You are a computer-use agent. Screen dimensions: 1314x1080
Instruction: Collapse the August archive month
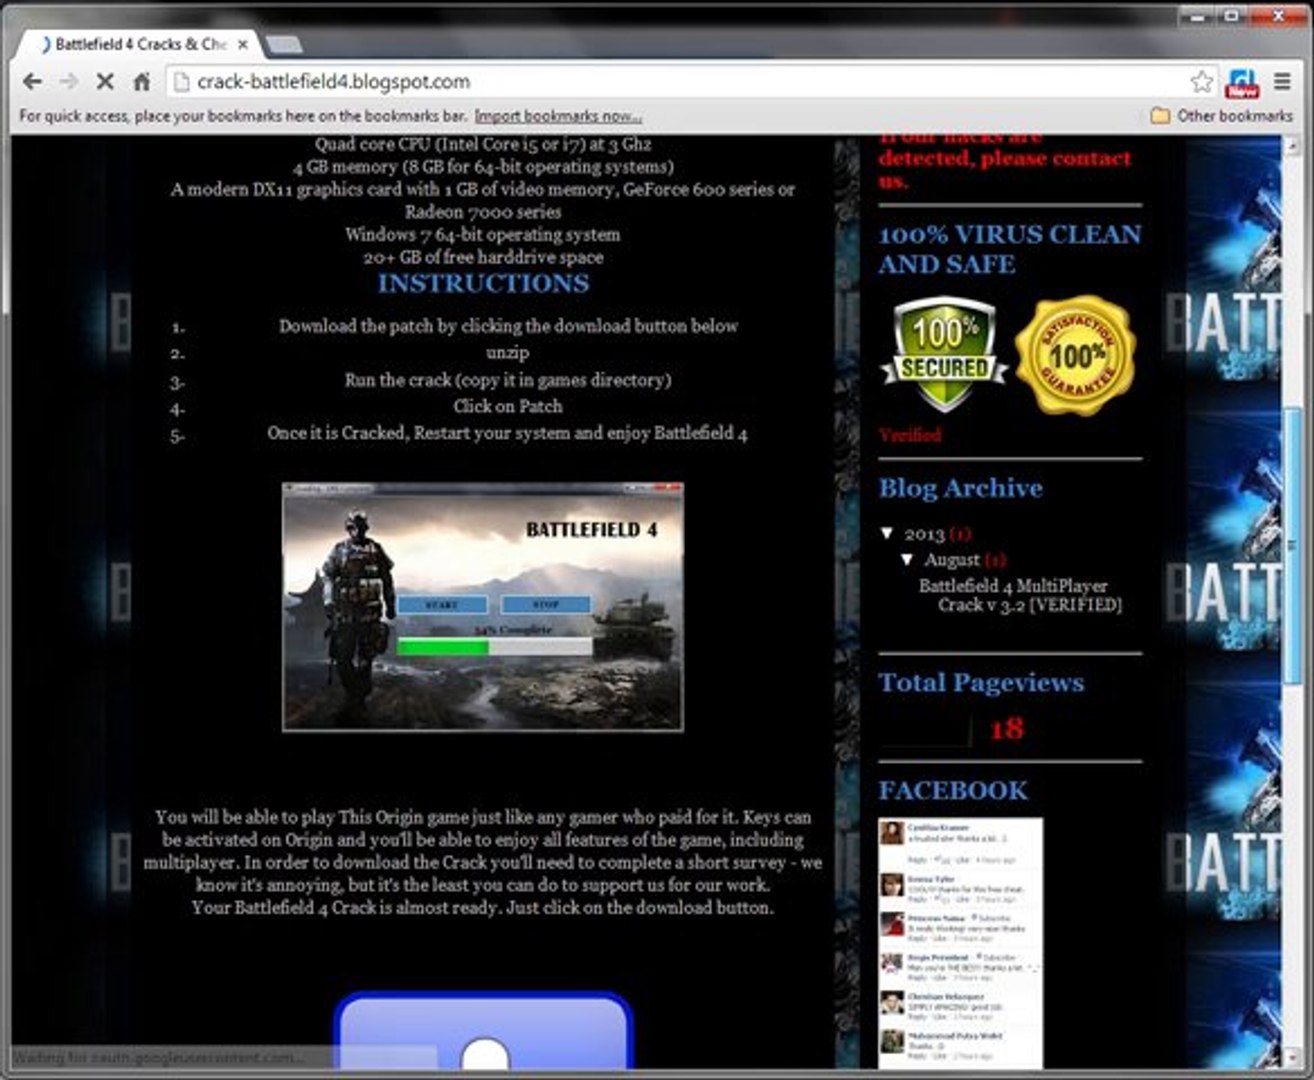point(907,559)
